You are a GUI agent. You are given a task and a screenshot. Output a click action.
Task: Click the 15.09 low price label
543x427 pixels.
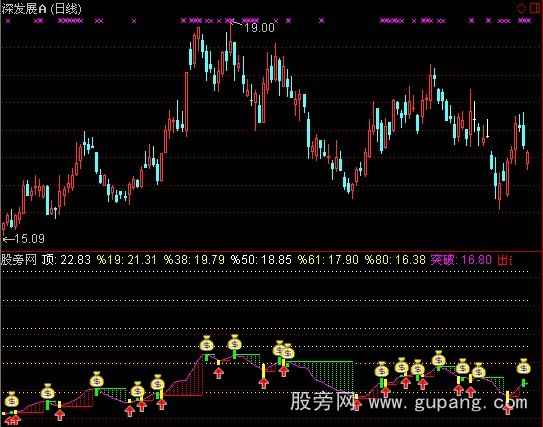tap(30, 239)
